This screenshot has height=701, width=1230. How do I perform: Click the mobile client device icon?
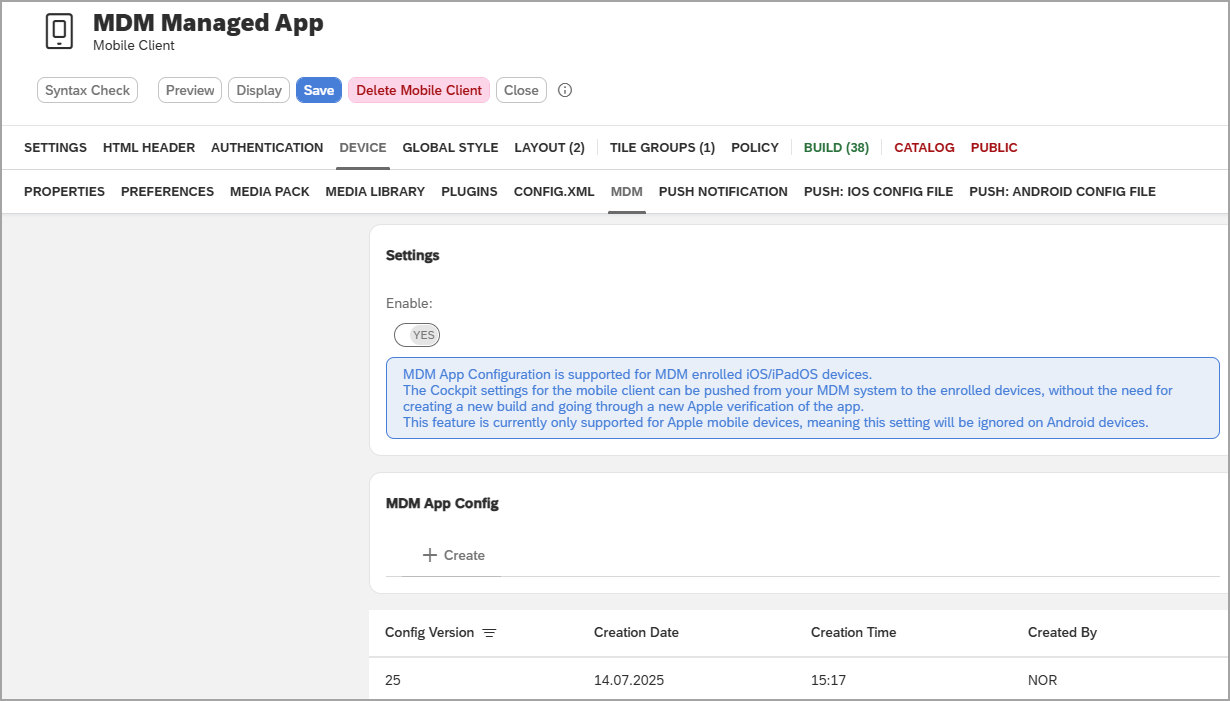[x=58, y=31]
